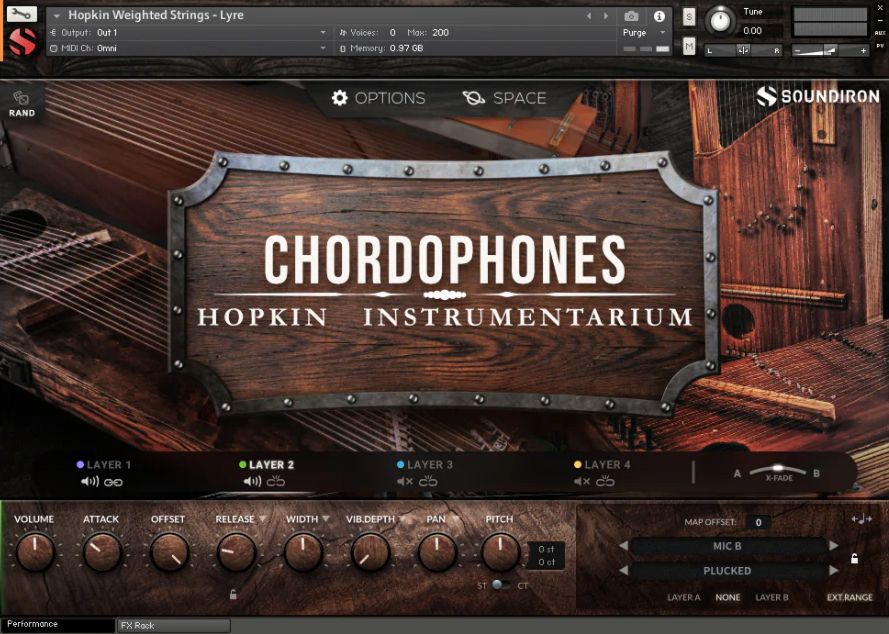Open instrument name dropdown arrow
This screenshot has height=634, width=889.
click(57, 16)
